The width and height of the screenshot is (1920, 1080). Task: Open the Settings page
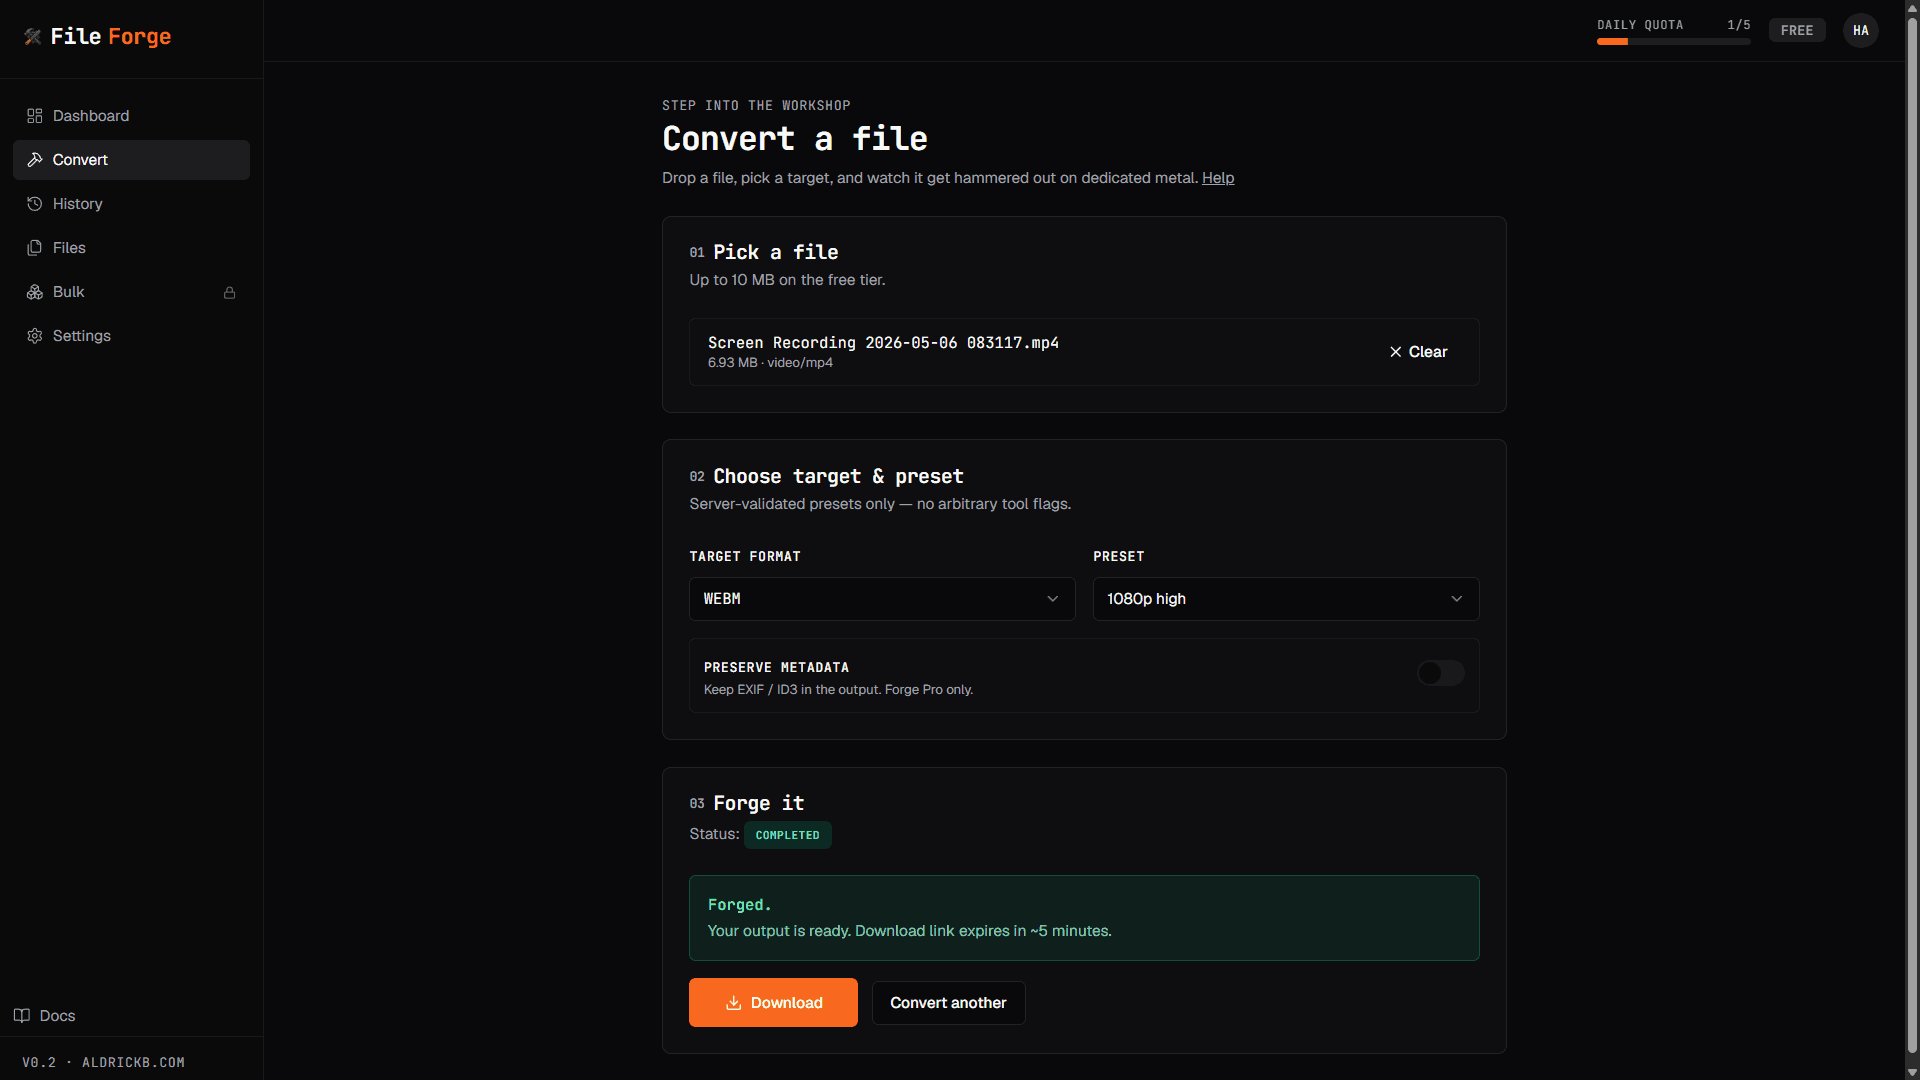(131, 336)
